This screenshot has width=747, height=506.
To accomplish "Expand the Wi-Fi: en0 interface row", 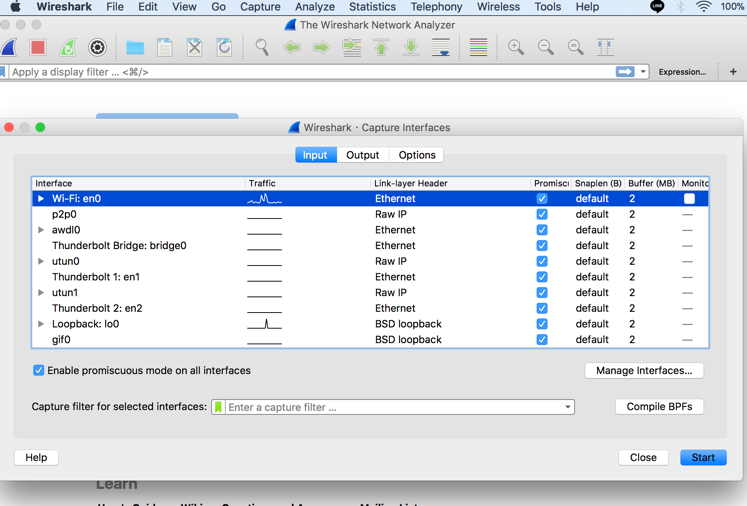I will click(x=41, y=199).
